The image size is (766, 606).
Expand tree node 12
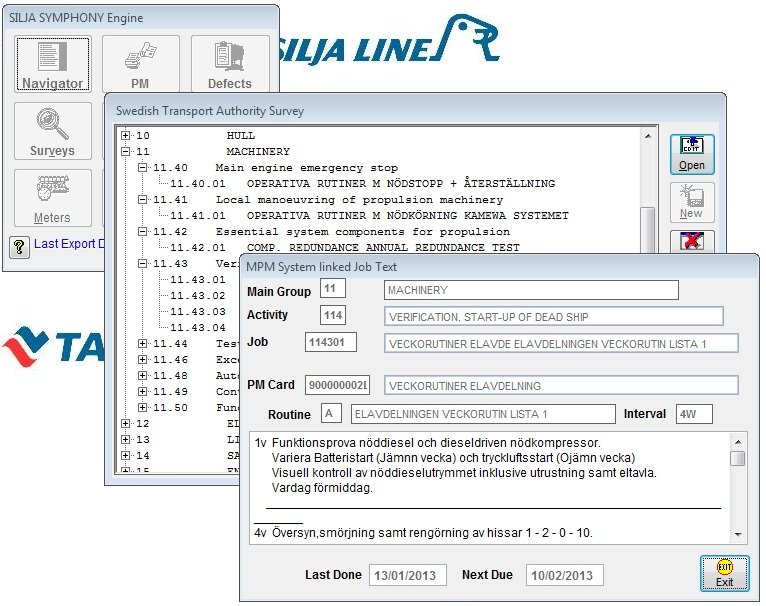click(x=126, y=424)
